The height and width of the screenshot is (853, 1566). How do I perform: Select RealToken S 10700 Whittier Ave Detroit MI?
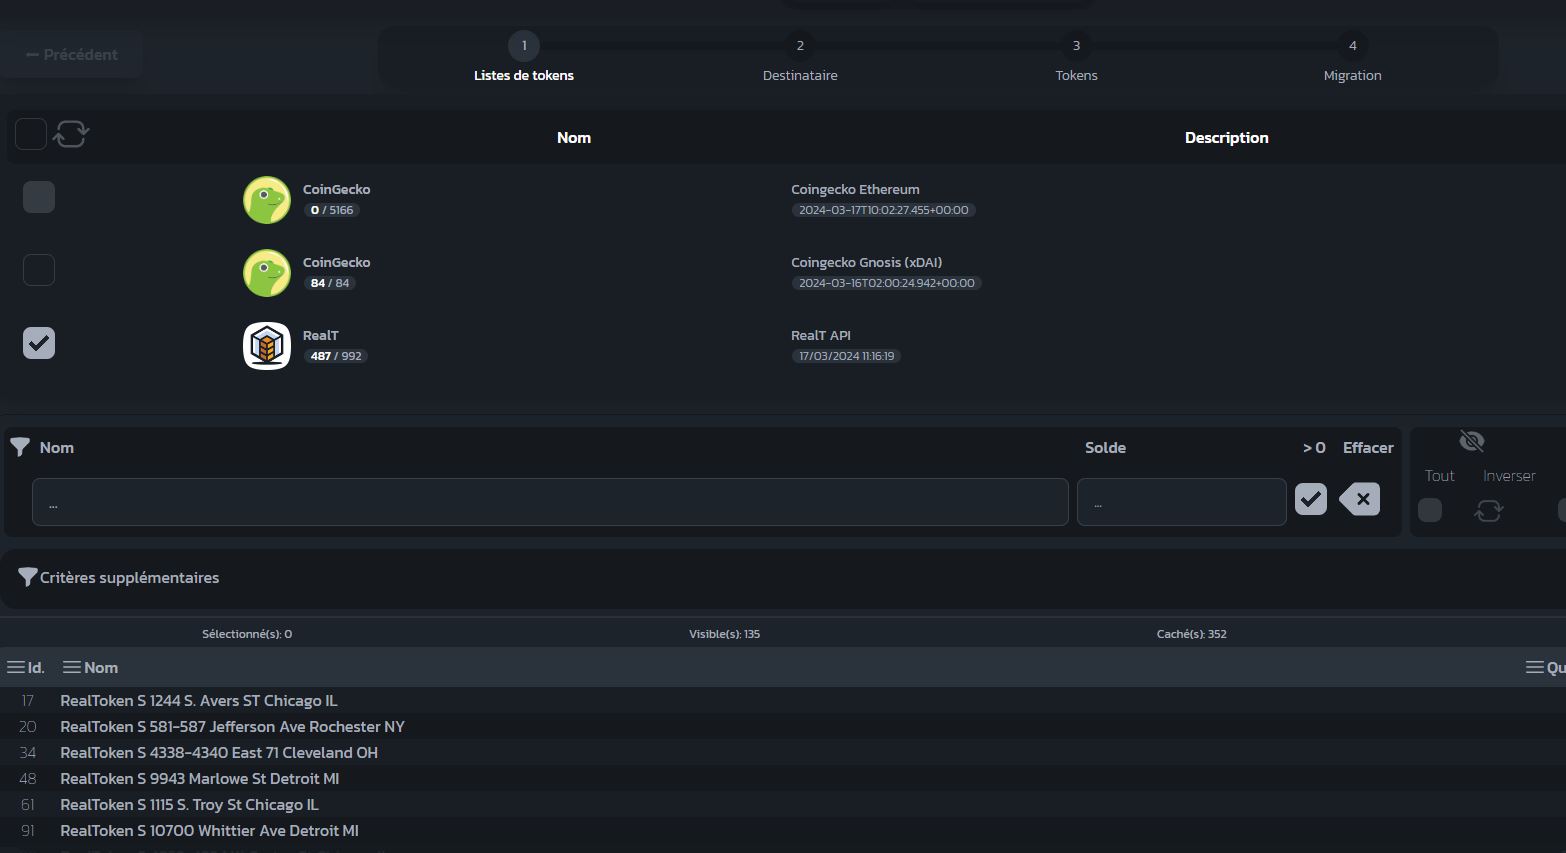209,830
